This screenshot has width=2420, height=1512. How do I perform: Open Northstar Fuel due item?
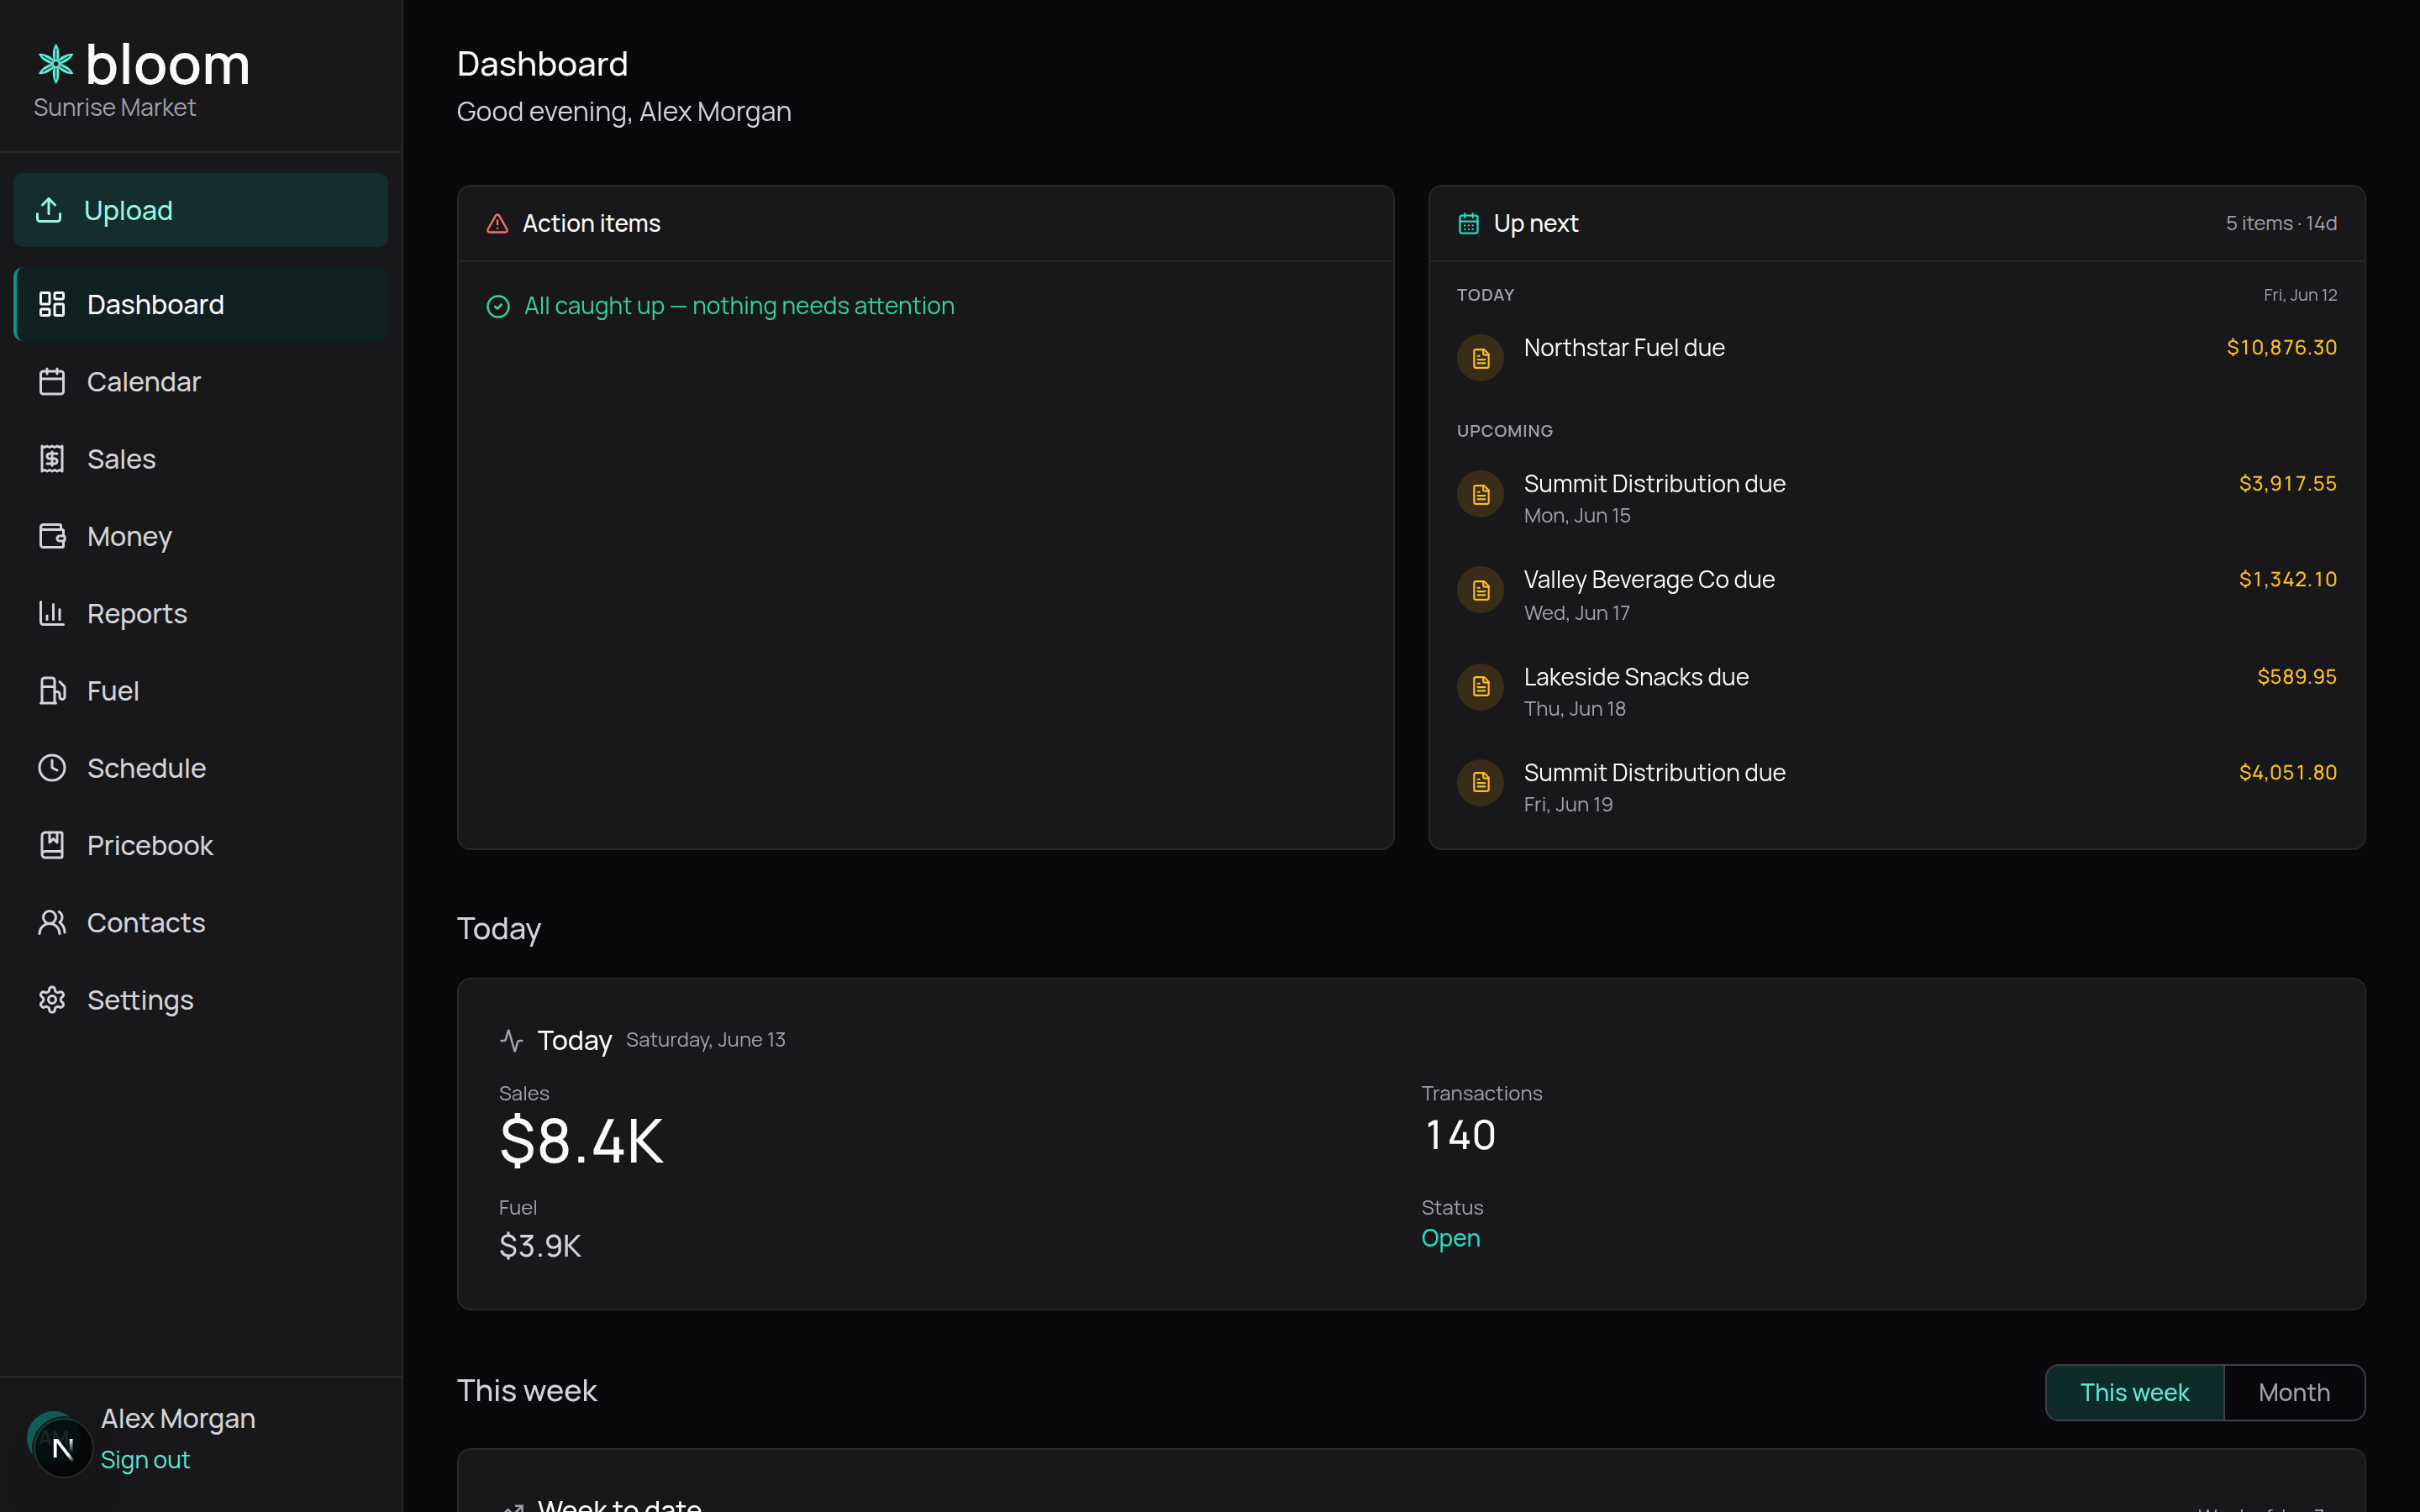click(x=1896, y=358)
